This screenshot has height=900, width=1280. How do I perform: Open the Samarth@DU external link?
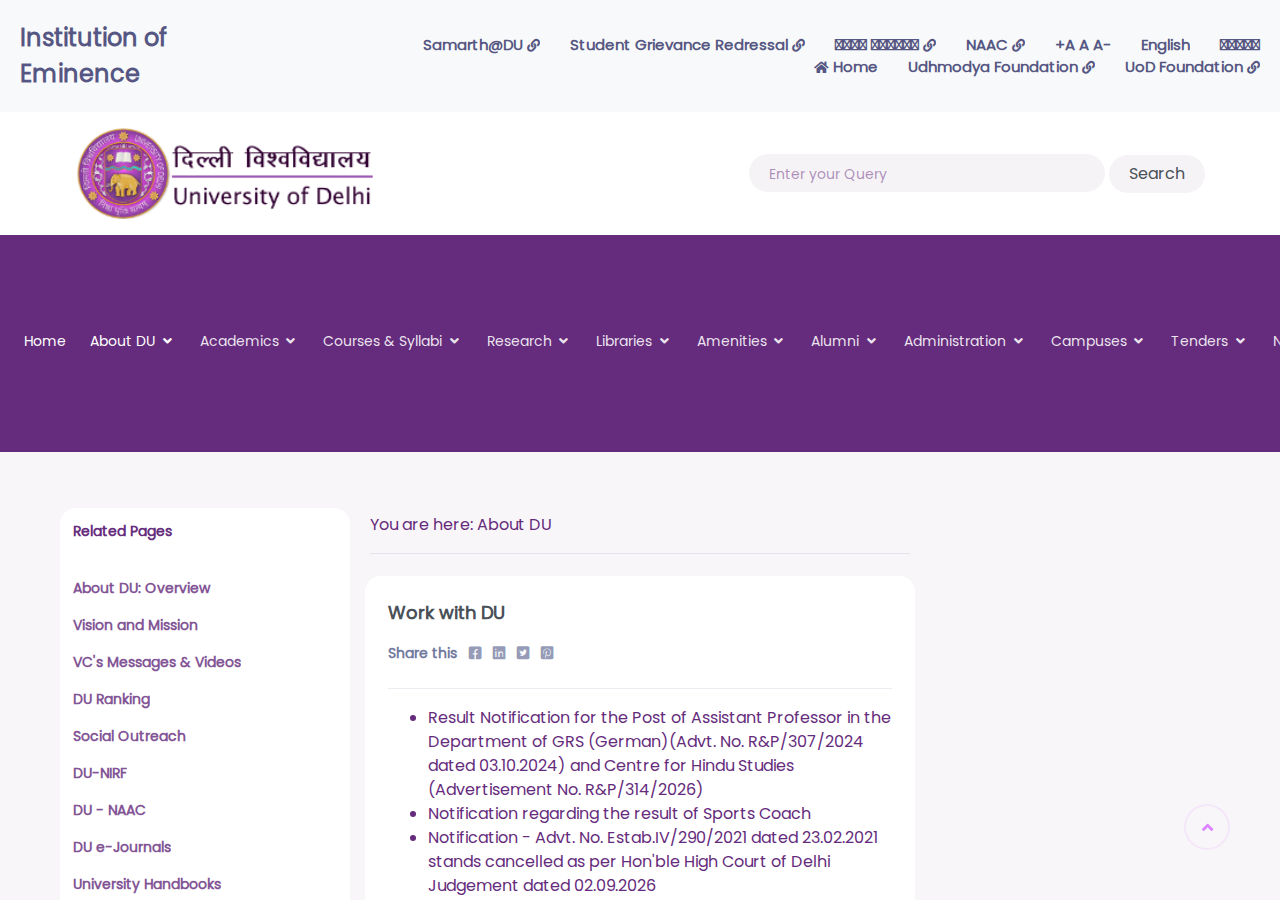(481, 45)
